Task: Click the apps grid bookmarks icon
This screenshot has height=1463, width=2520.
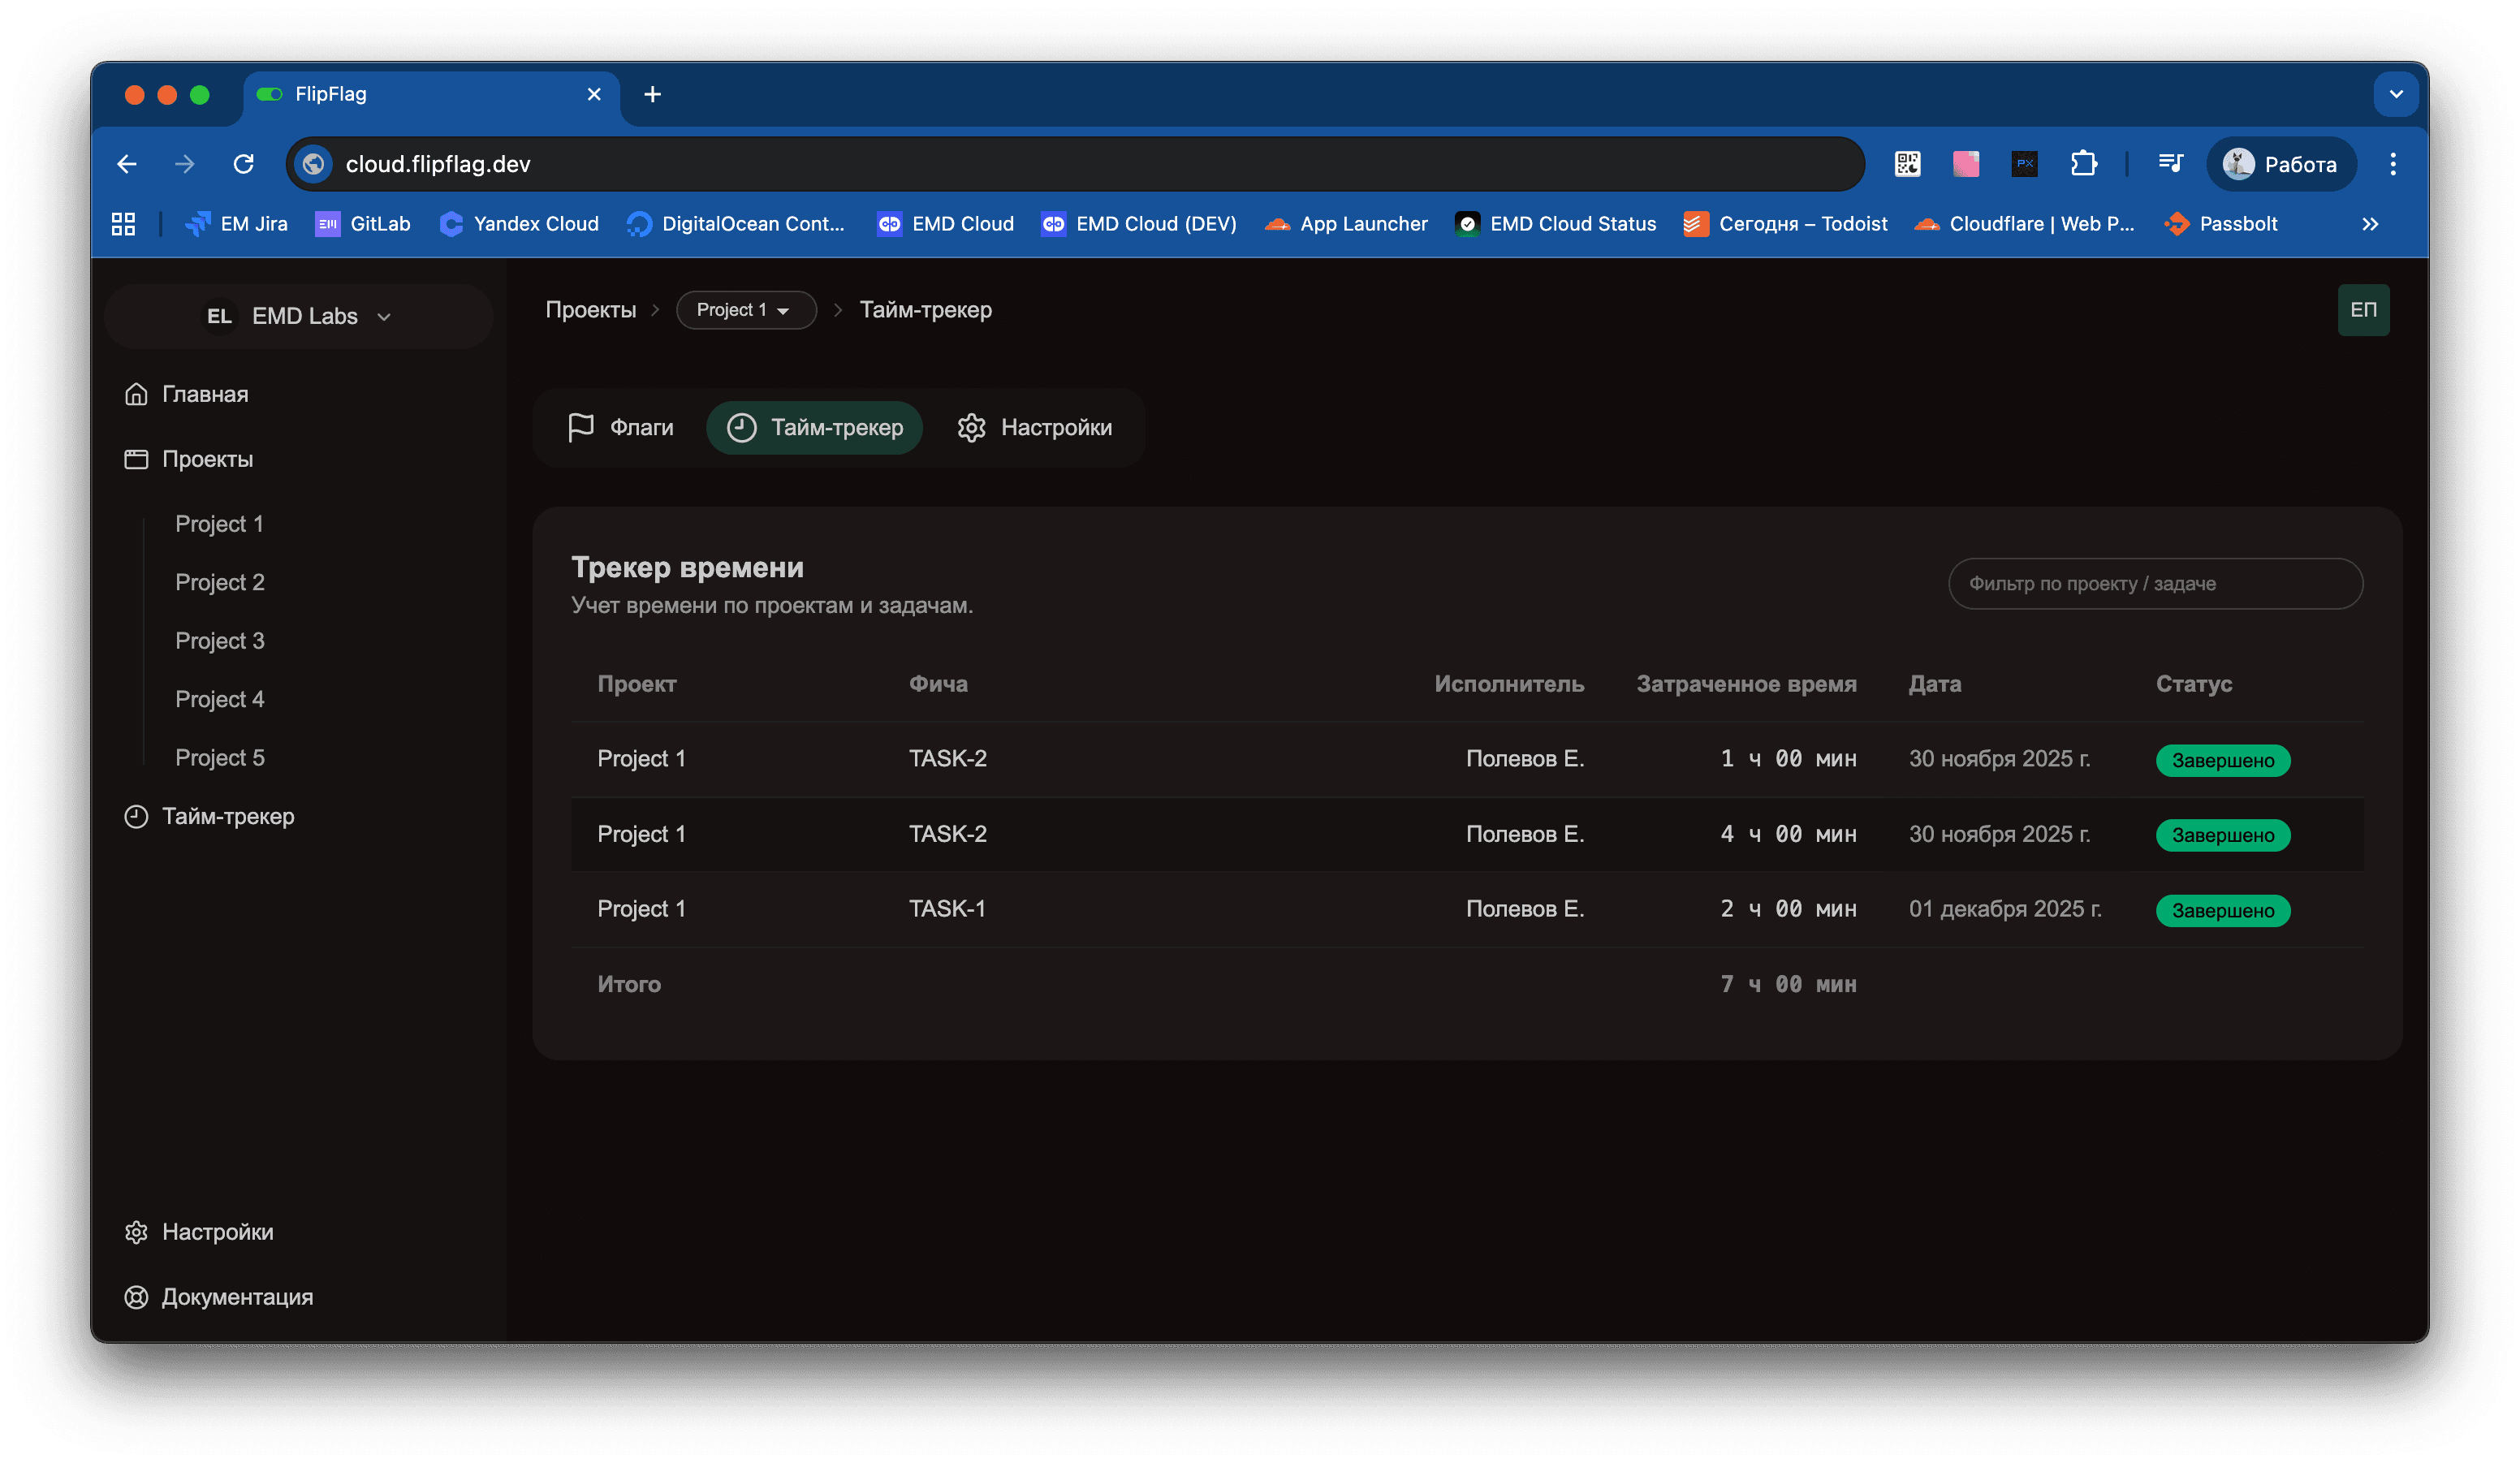Action: [123, 224]
